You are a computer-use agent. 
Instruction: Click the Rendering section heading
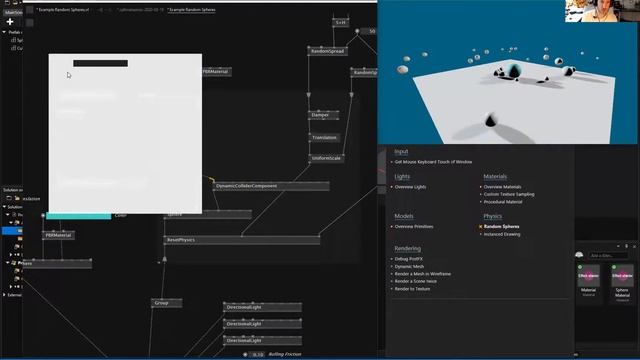click(407, 249)
